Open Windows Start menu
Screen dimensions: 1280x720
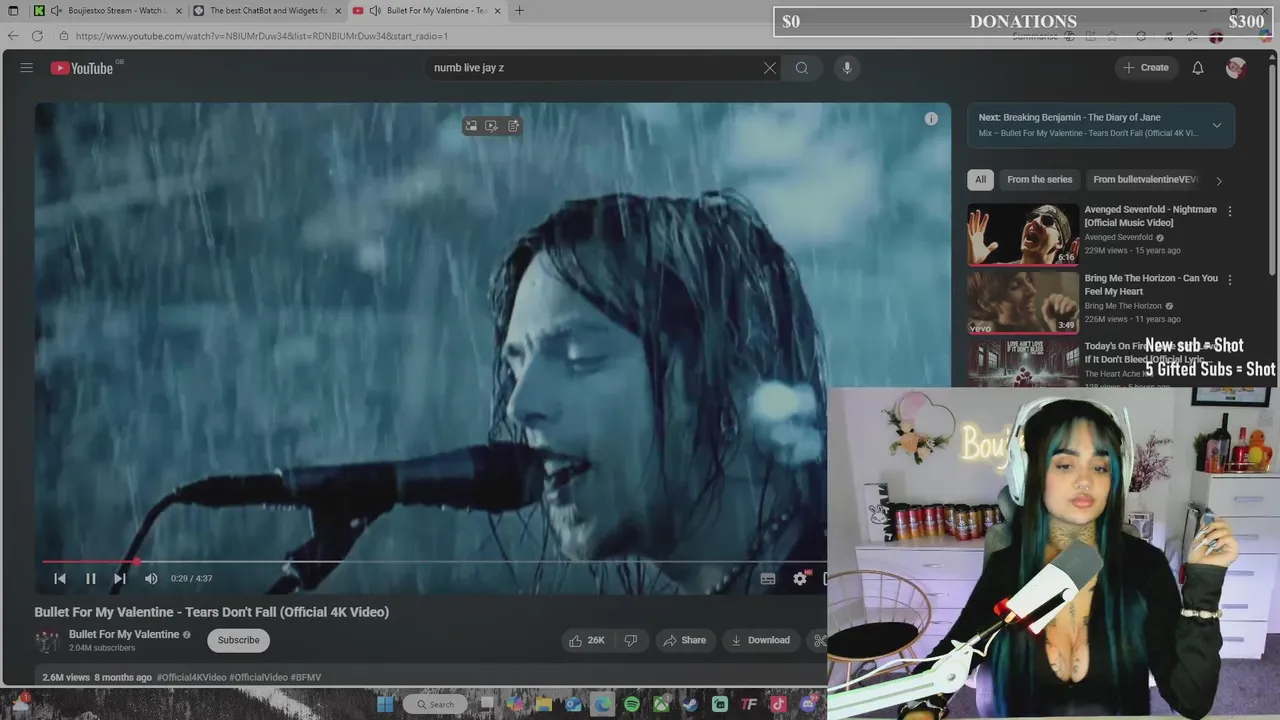point(385,704)
